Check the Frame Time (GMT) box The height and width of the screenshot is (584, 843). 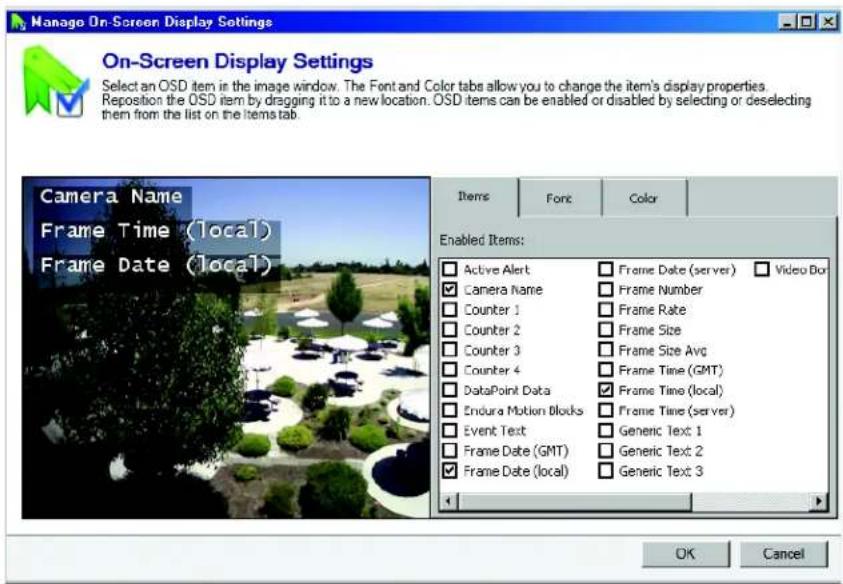[605, 370]
